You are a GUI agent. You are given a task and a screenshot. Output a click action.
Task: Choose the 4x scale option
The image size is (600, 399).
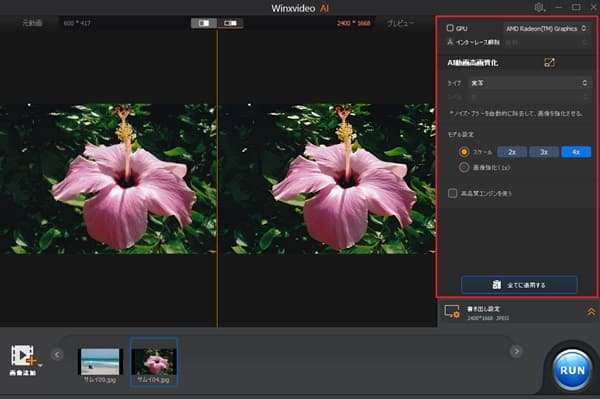576,152
